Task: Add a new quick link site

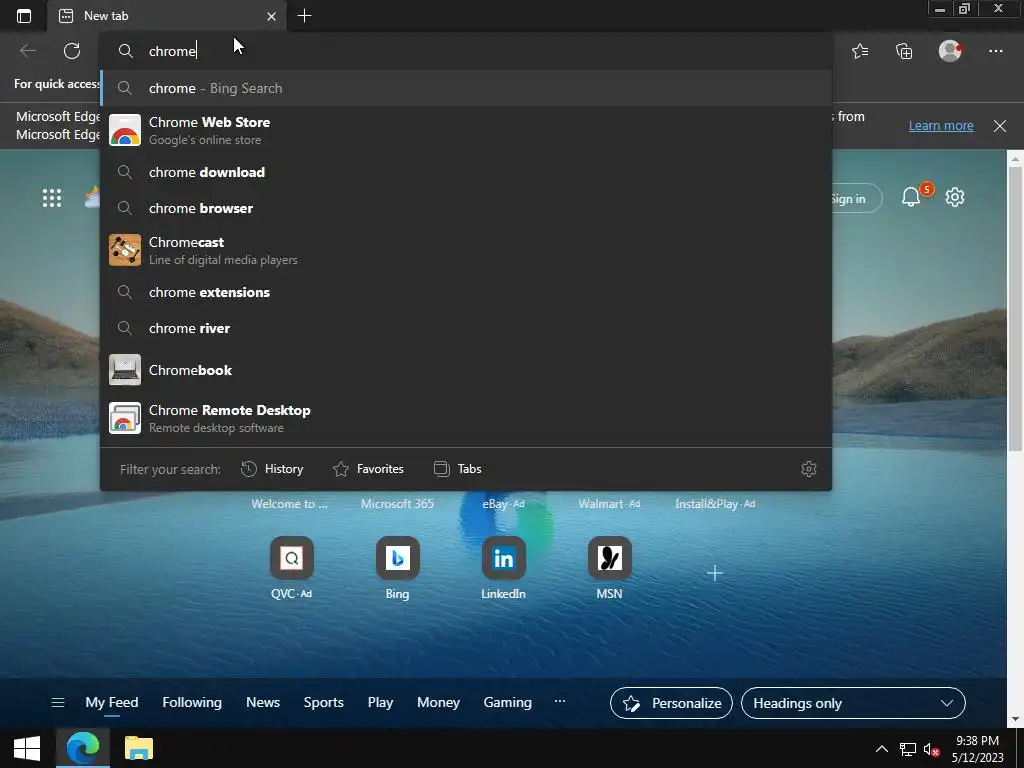Action: point(715,573)
